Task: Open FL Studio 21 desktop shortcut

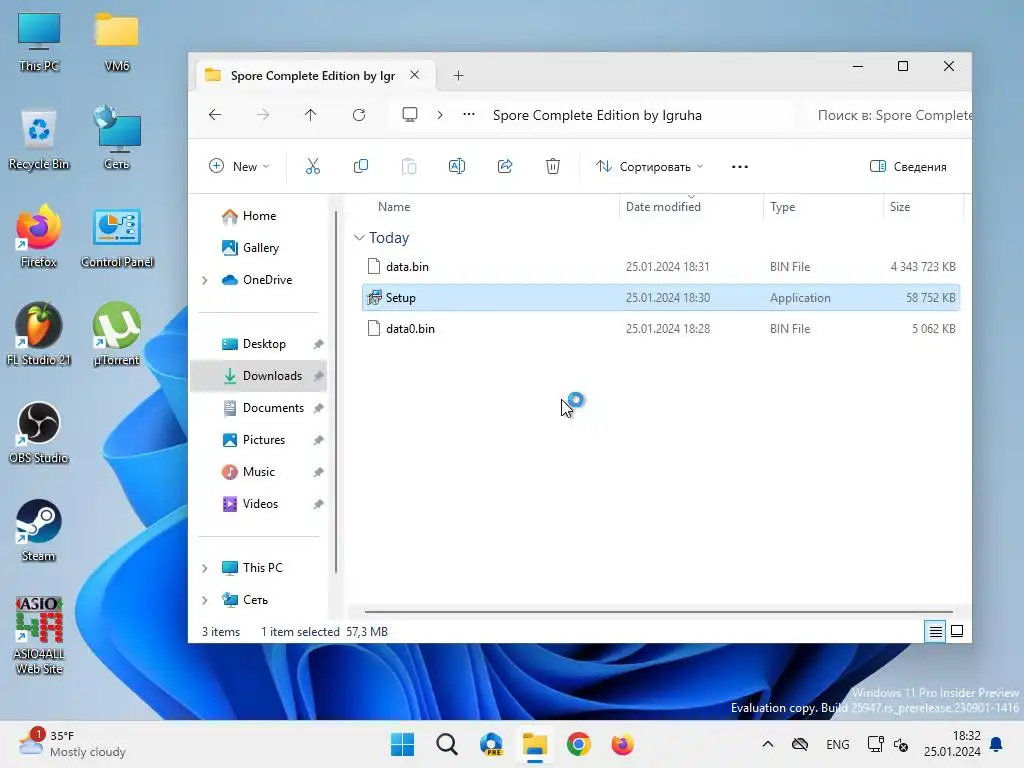Action: pos(39,334)
